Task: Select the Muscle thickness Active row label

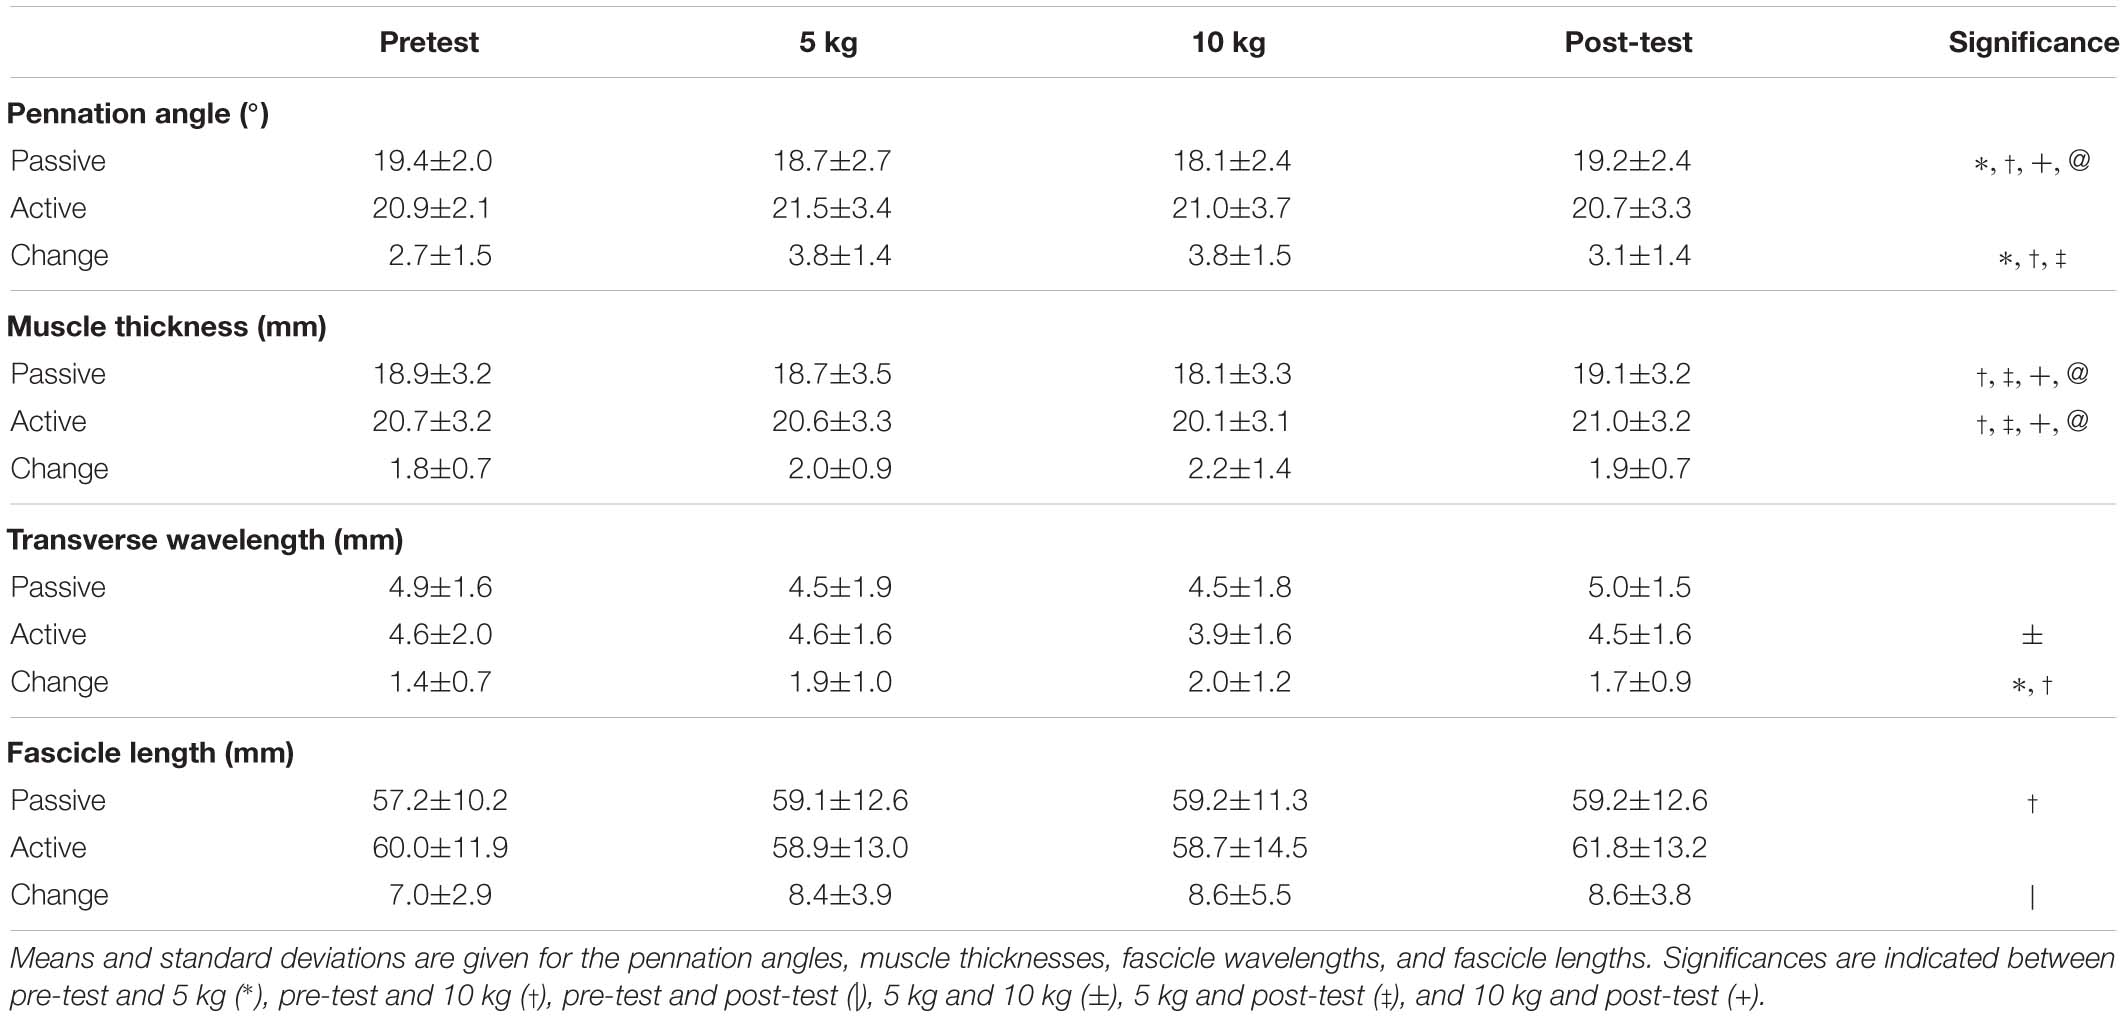Action: 49,422
